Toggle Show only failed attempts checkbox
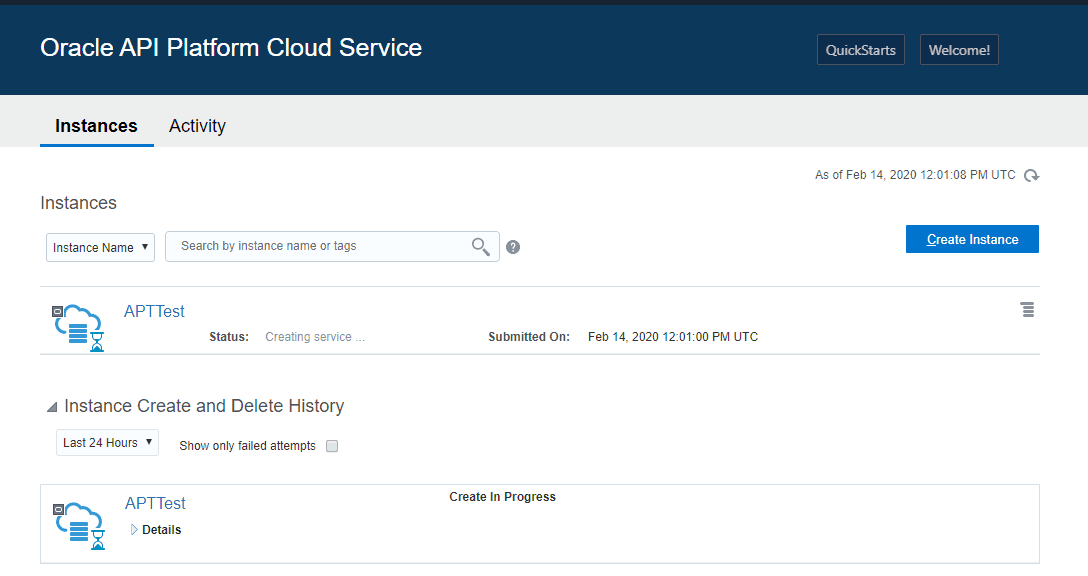Image resolution: width=1088 pixels, height=576 pixels. coord(332,446)
